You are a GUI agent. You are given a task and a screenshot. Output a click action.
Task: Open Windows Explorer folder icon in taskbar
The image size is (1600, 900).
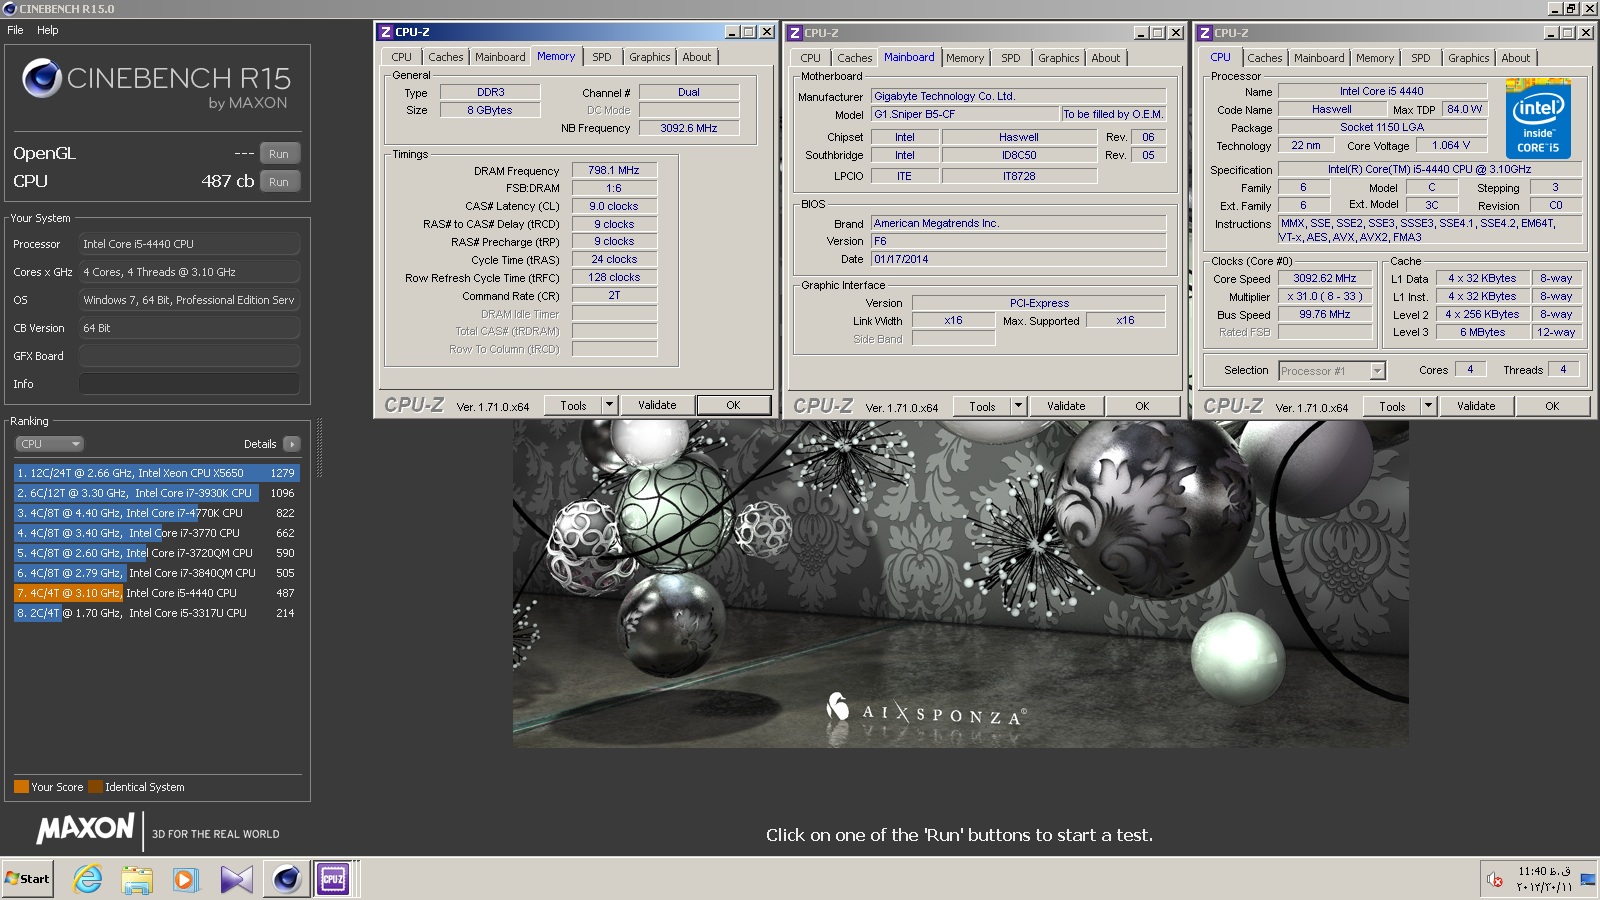pos(137,879)
